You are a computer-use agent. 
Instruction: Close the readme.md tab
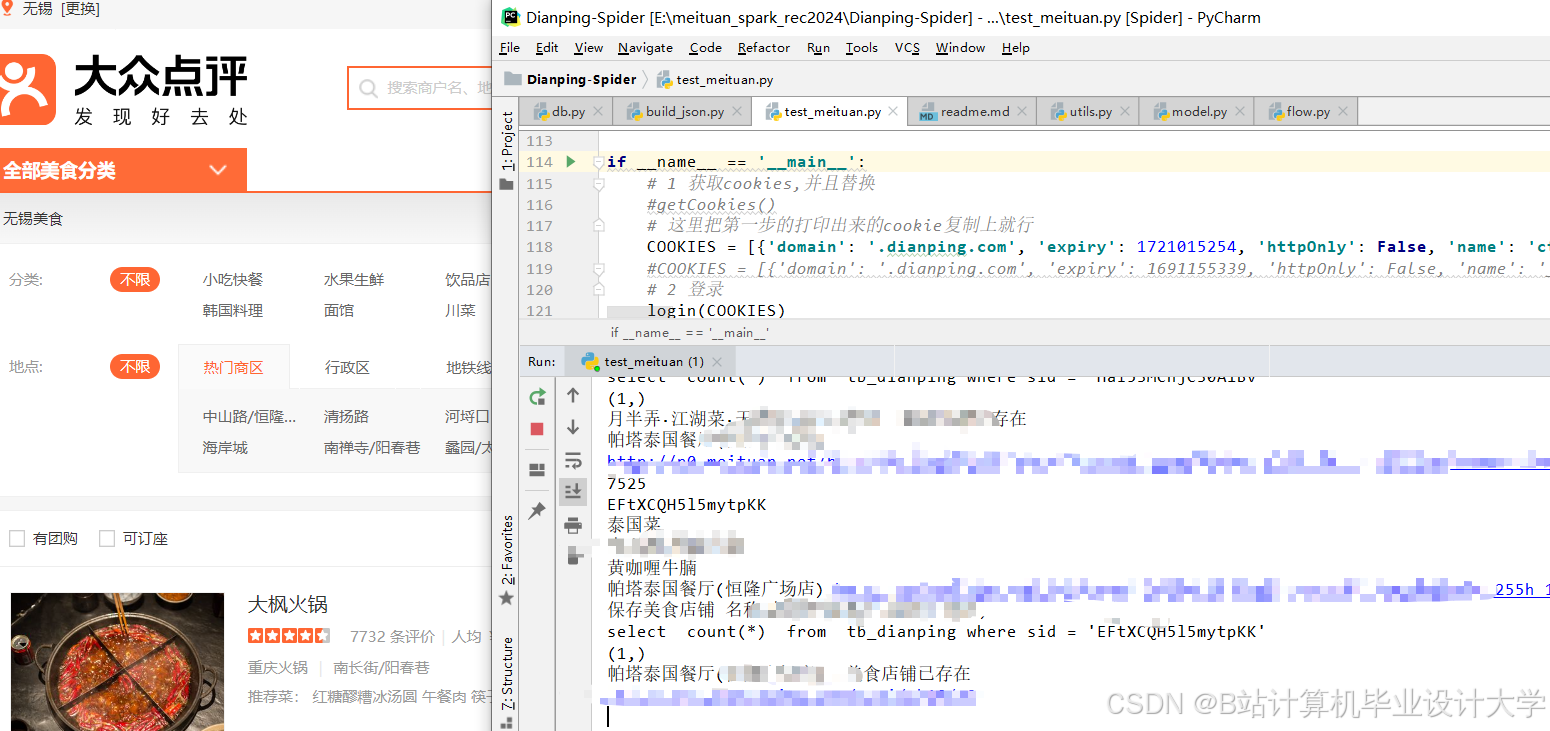pos(1023,112)
